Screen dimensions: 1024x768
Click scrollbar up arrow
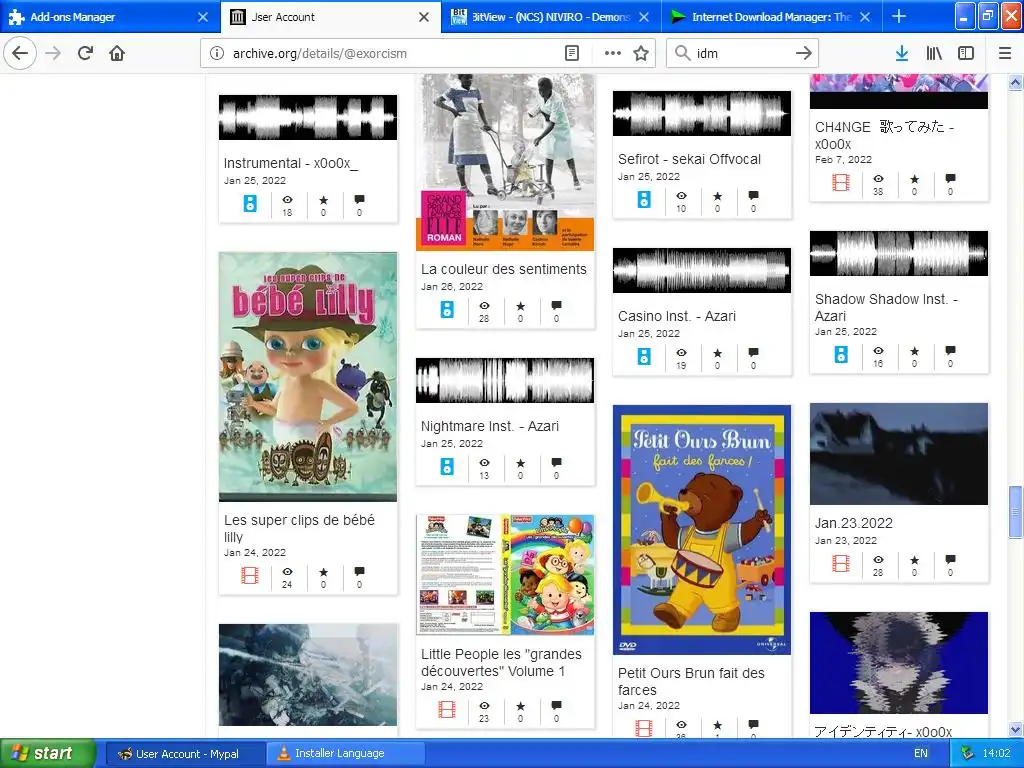tap(1016, 82)
